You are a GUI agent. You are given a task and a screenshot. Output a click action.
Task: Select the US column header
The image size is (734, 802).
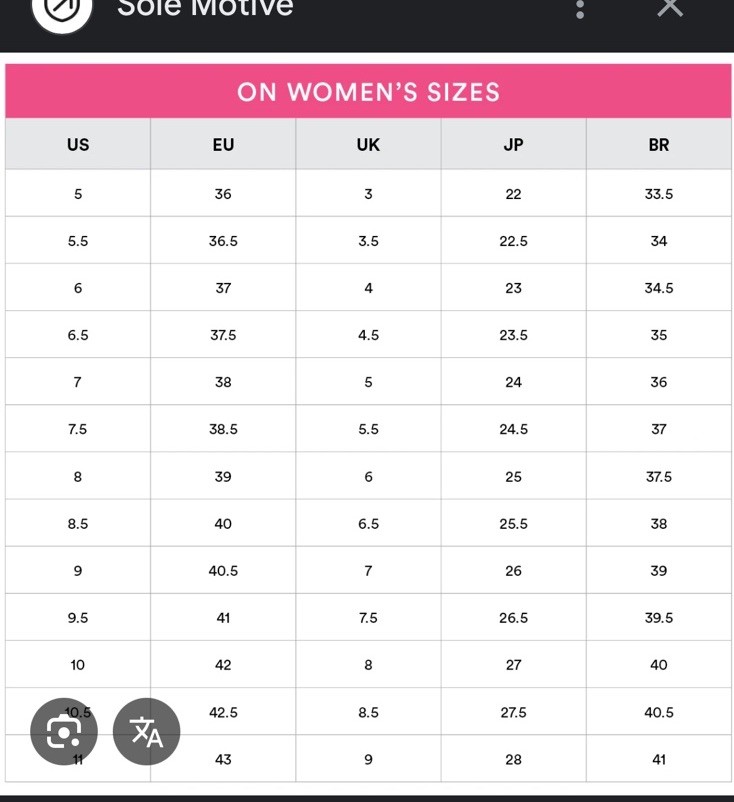78,144
